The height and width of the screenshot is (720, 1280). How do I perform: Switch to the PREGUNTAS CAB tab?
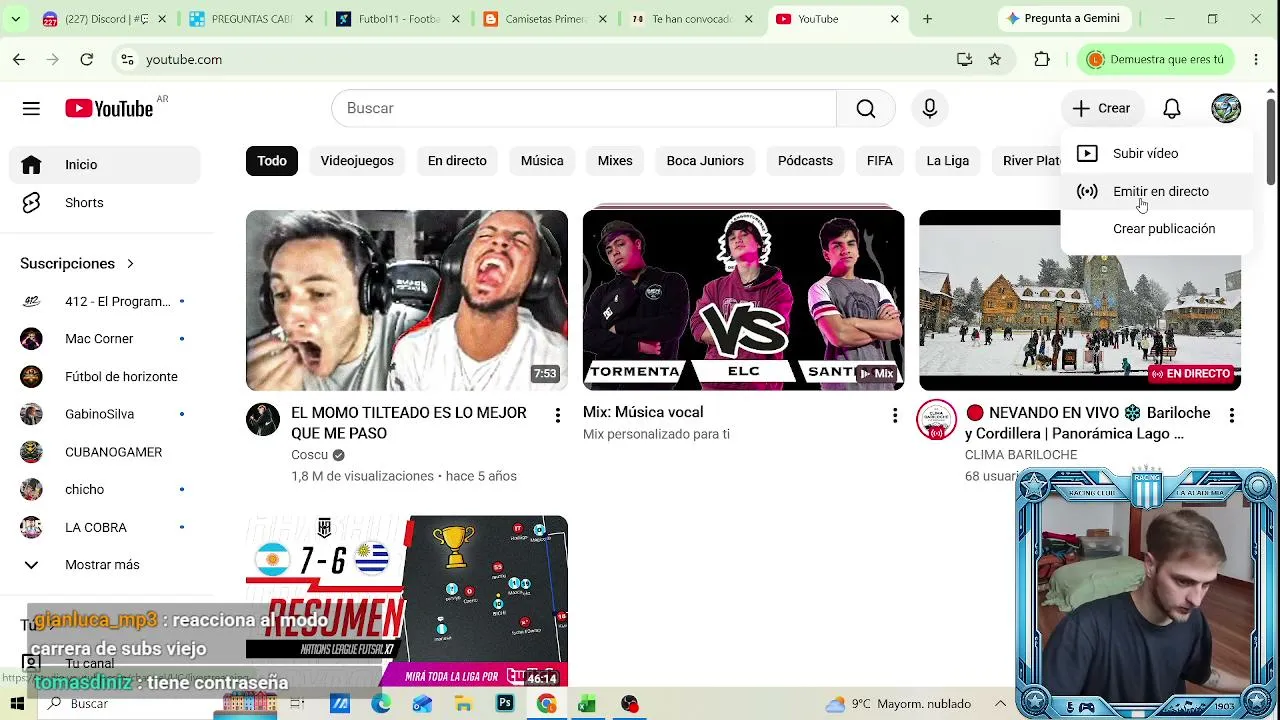point(250,19)
